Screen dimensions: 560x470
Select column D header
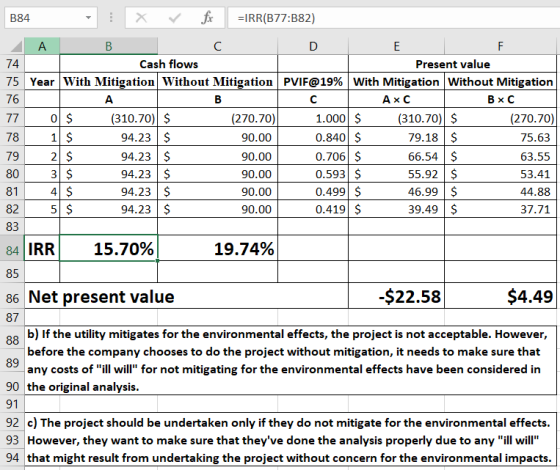pyautogui.click(x=313, y=46)
